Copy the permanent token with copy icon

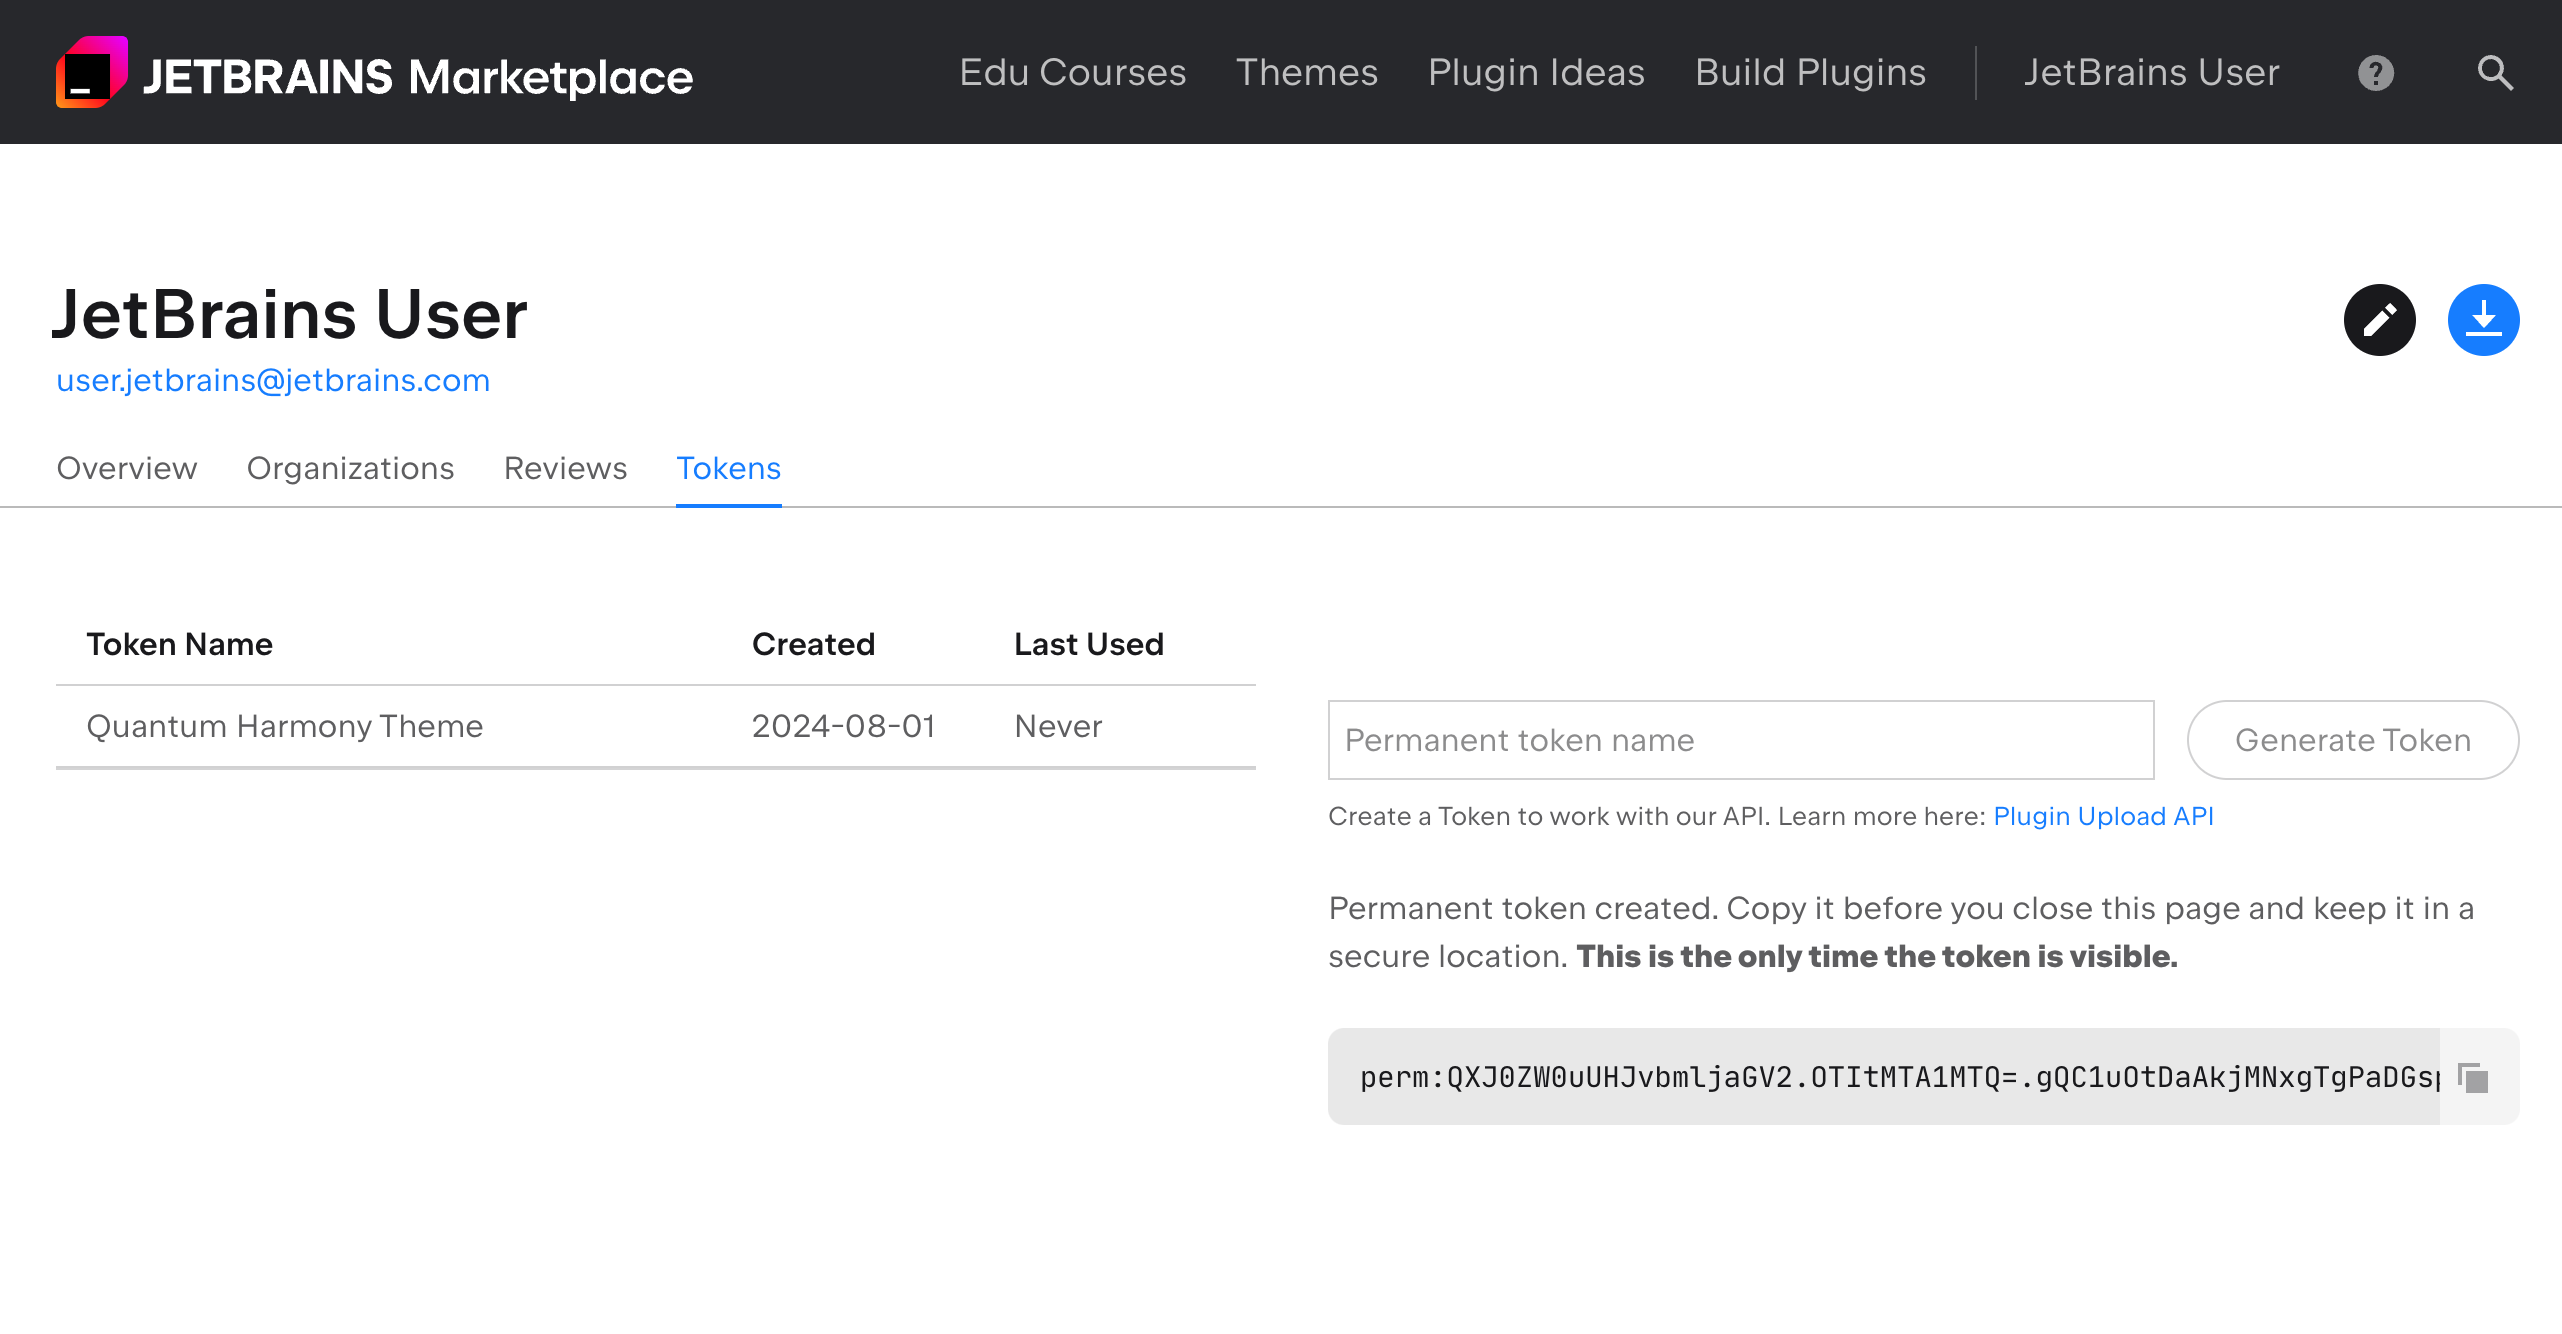coord(2474,1078)
